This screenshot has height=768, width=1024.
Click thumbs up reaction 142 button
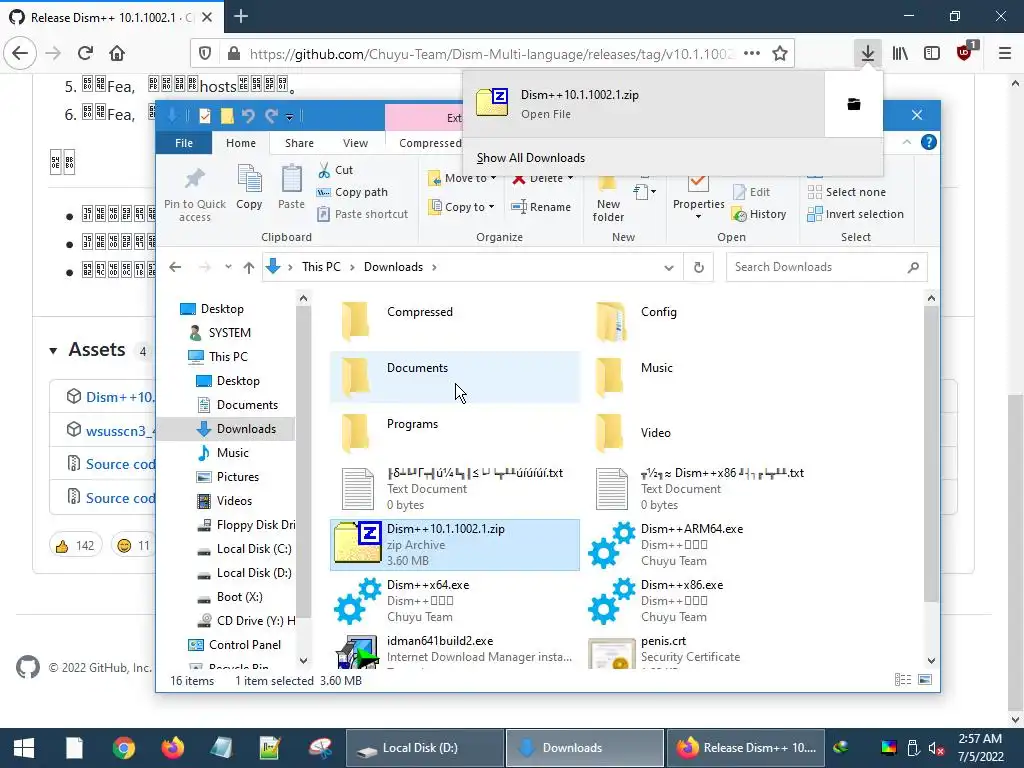click(x=76, y=545)
